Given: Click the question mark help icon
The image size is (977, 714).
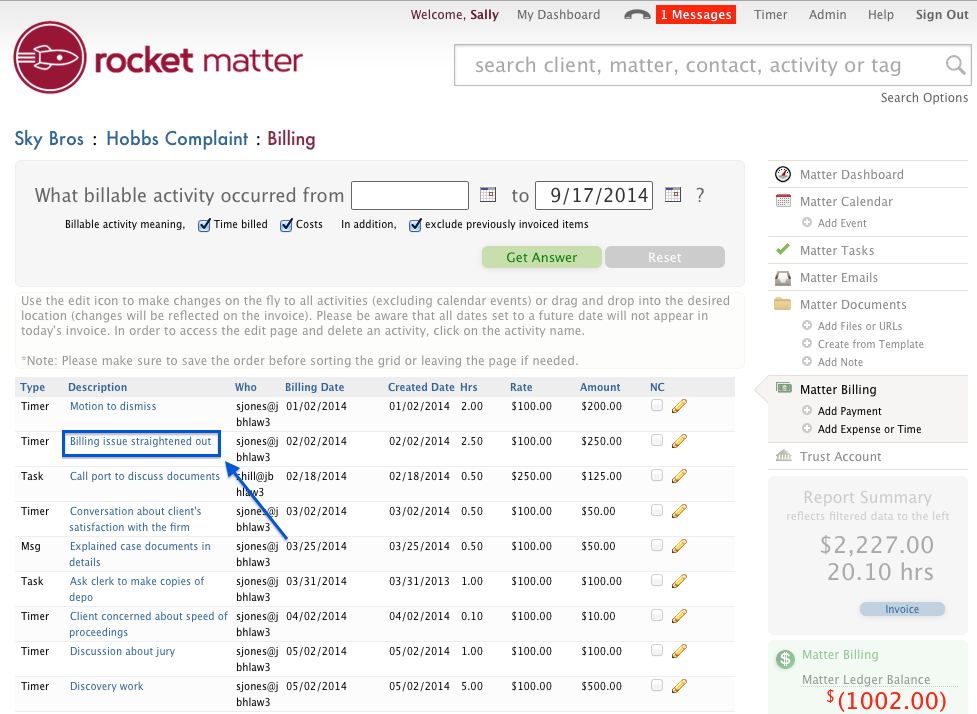Looking at the screenshot, I should click(700, 196).
